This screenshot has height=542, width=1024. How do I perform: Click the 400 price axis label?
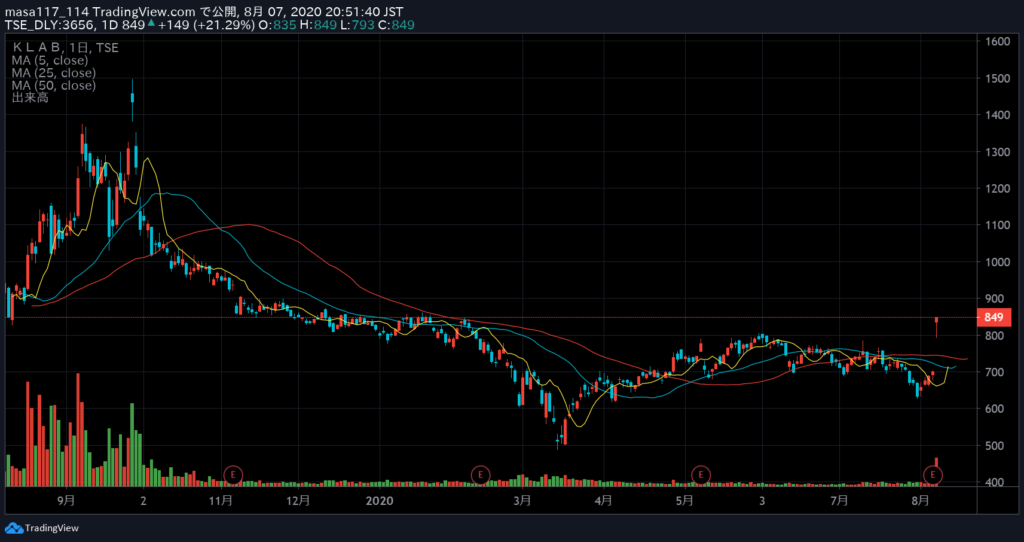click(995, 483)
